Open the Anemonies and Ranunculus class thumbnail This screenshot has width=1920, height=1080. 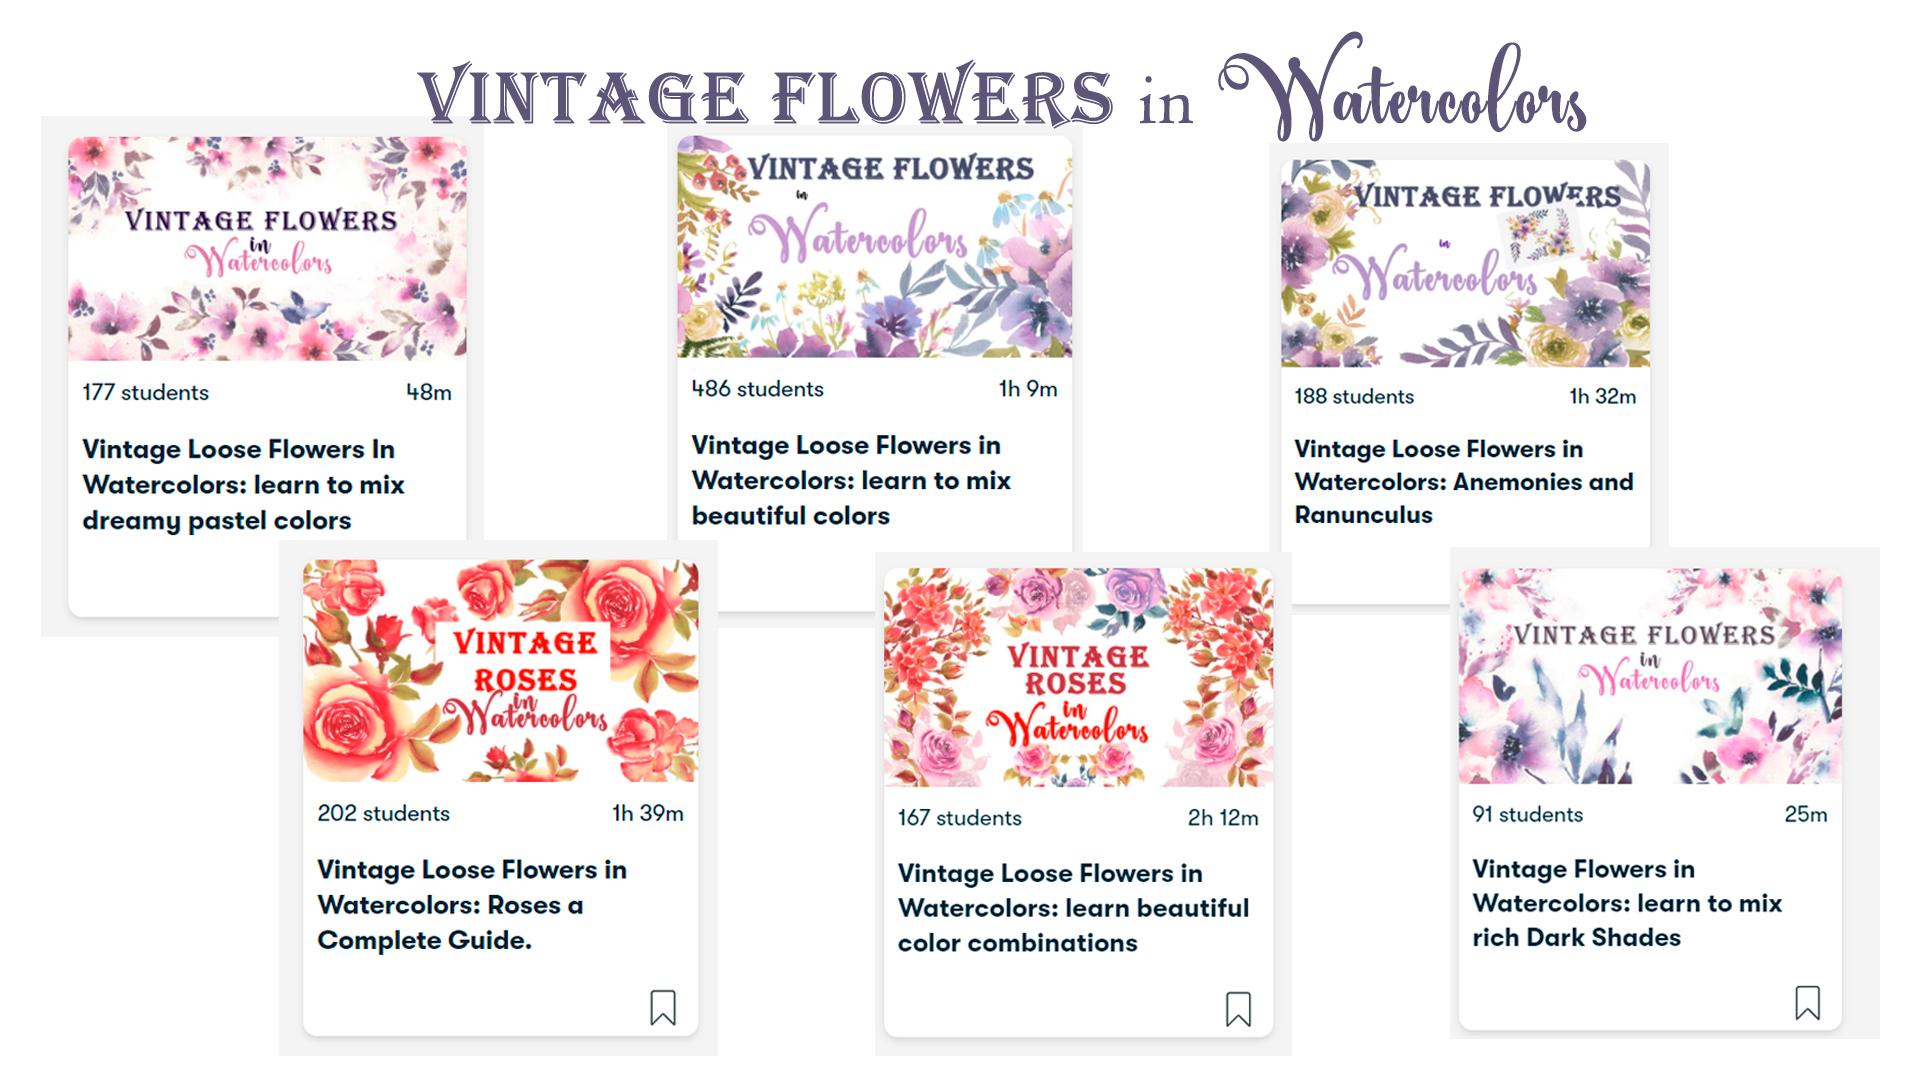tap(1465, 264)
